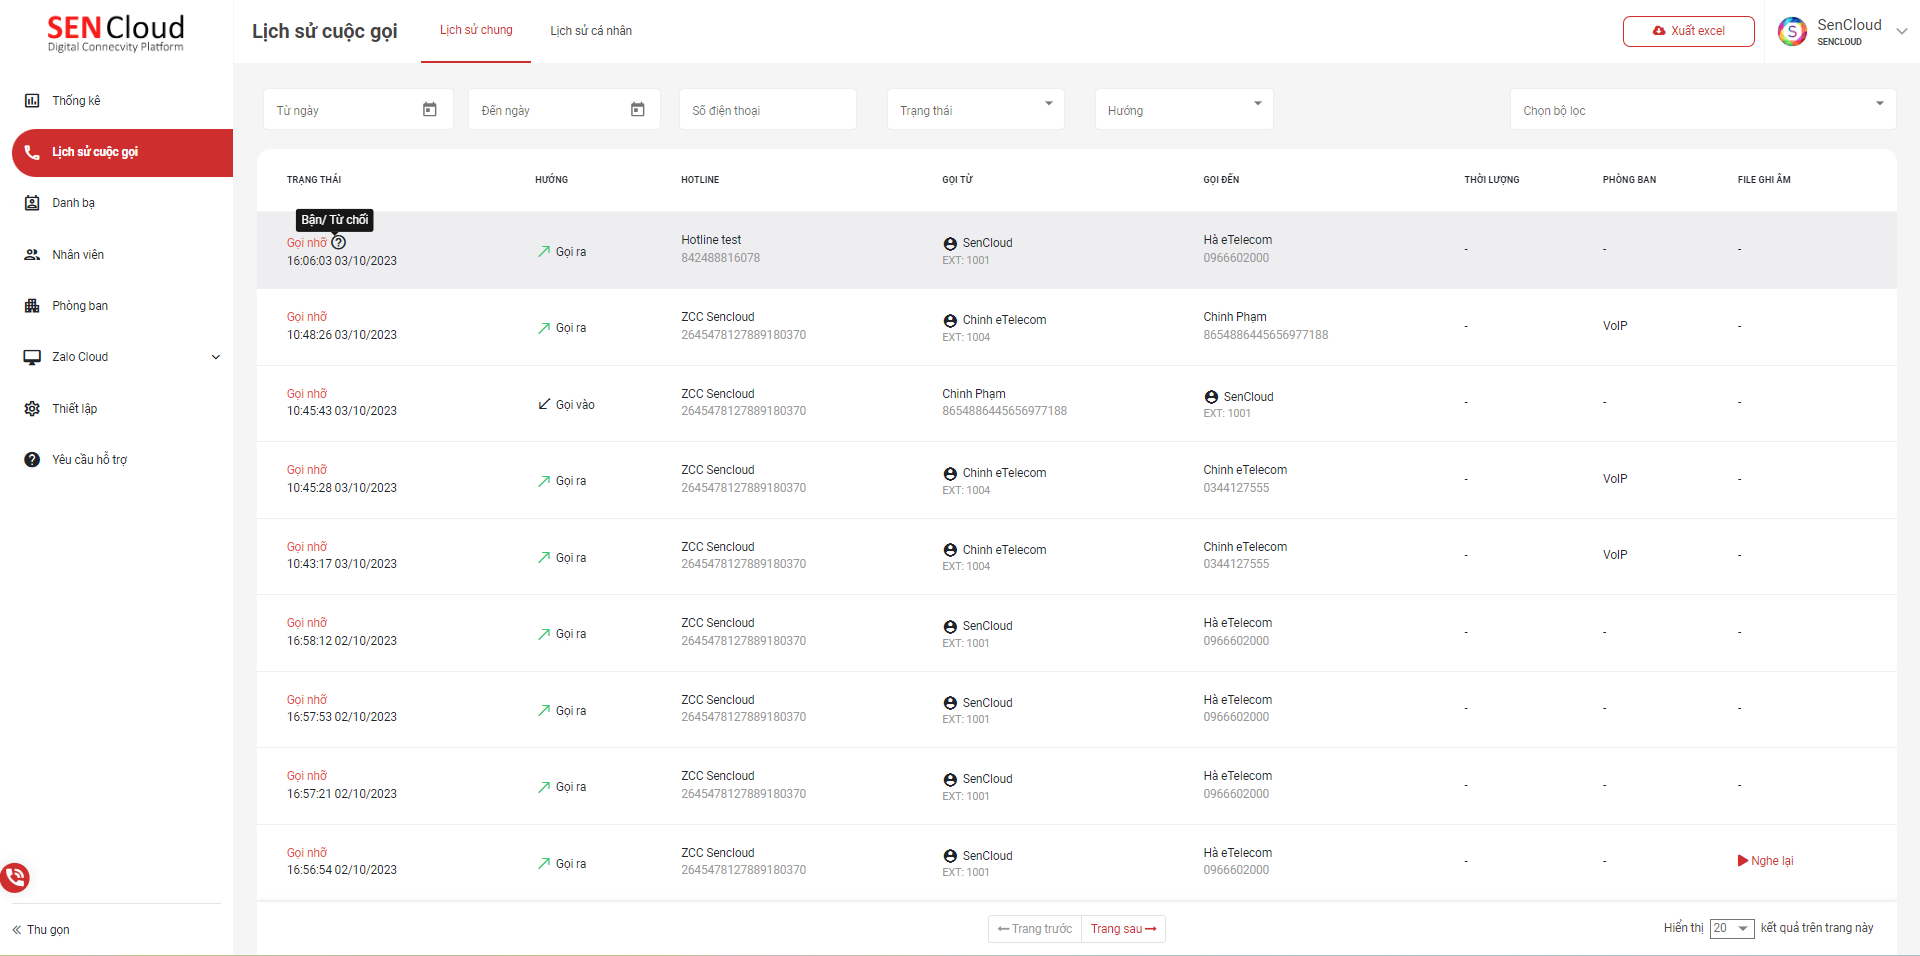Open Nhân viên staff icon in sidebar
Image resolution: width=1920 pixels, height=956 pixels.
coord(32,255)
